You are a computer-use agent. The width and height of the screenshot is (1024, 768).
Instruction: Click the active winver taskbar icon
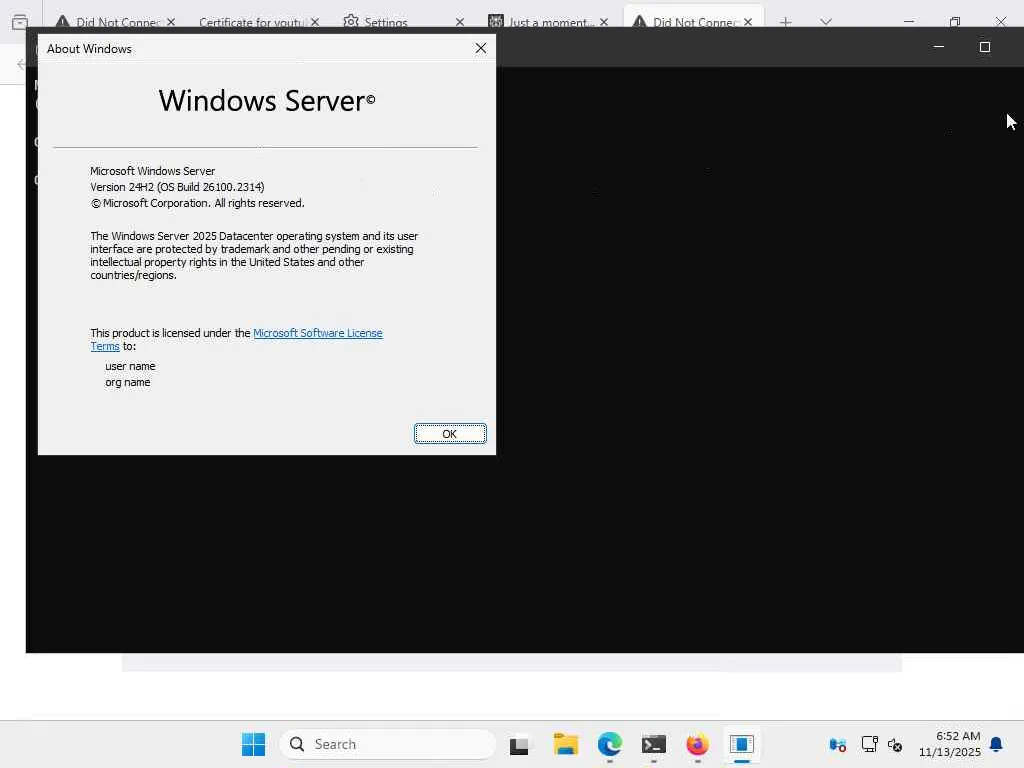(x=742, y=744)
